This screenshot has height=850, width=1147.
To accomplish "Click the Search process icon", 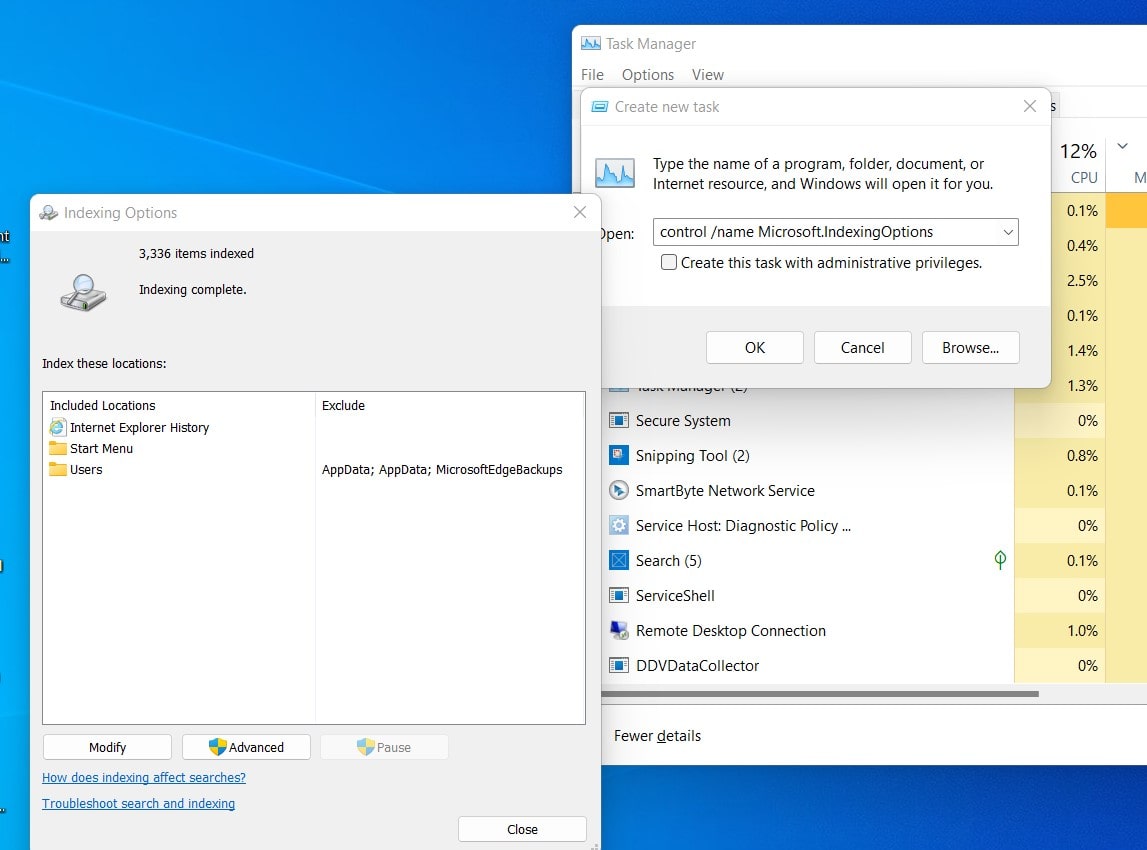I will pyautogui.click(x=619, y=561).
